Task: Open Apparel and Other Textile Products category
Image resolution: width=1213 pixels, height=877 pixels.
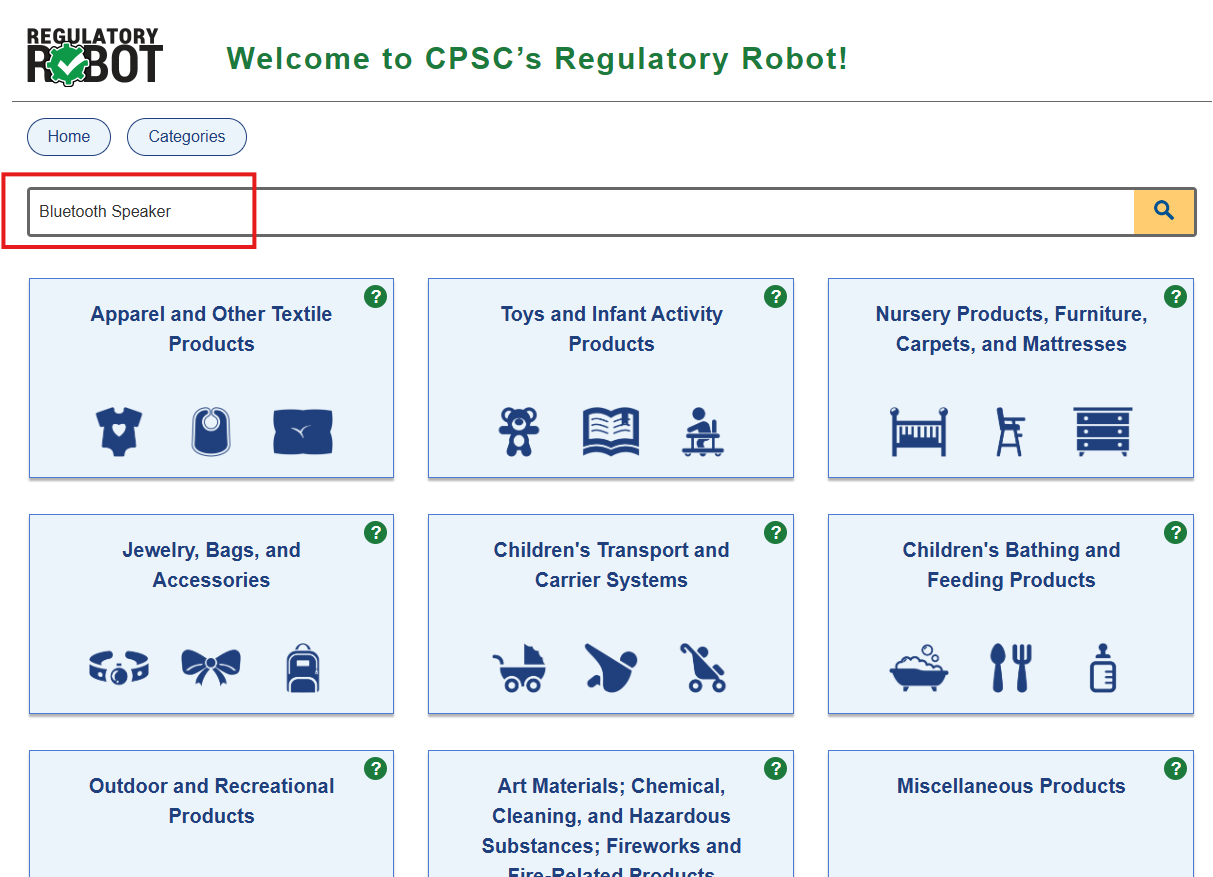Action: click(x=211, y=378)
